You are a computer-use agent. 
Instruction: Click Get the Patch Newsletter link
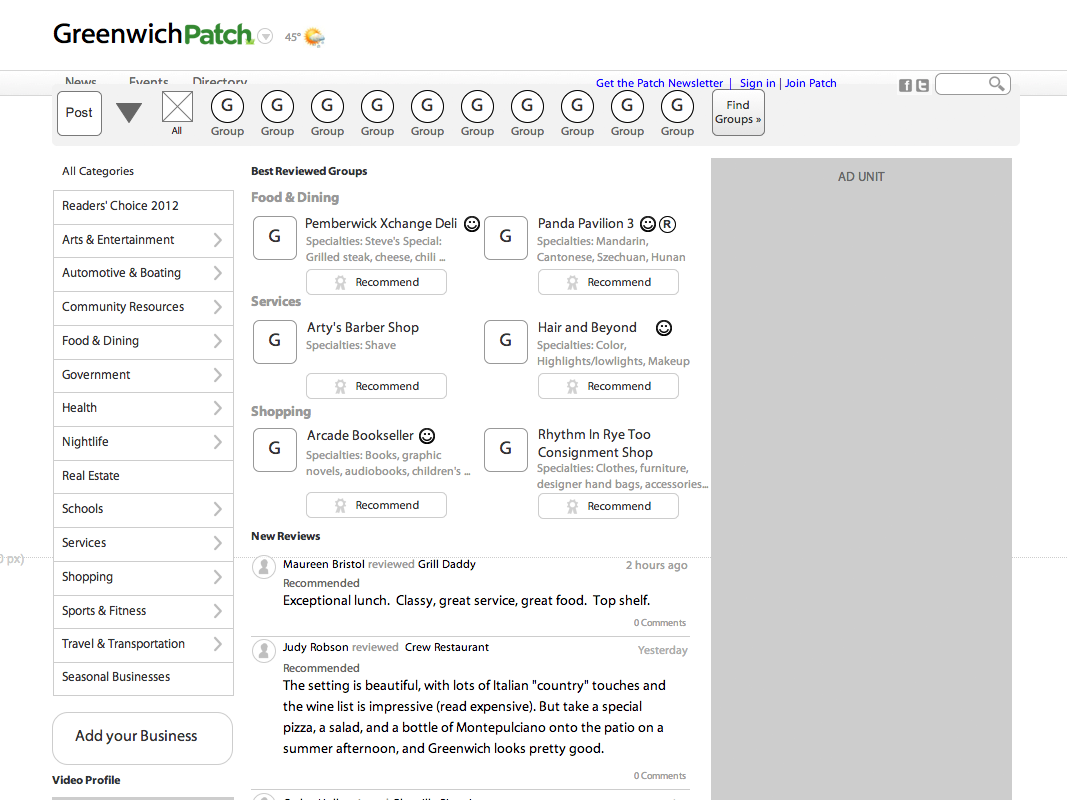(659, 83)
